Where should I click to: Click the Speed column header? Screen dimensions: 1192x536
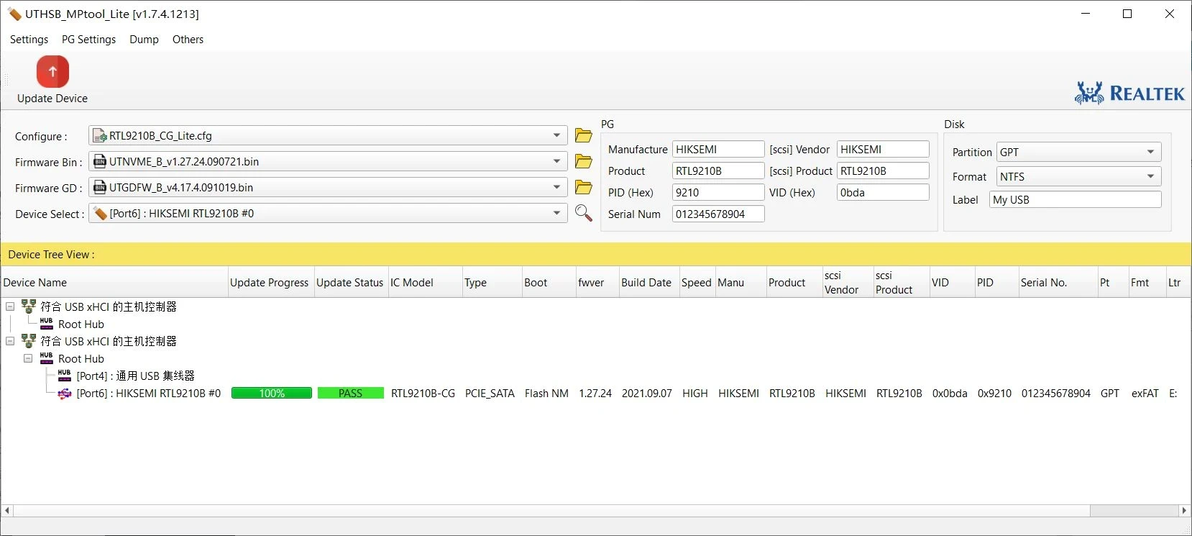click(x=697, y=282)
